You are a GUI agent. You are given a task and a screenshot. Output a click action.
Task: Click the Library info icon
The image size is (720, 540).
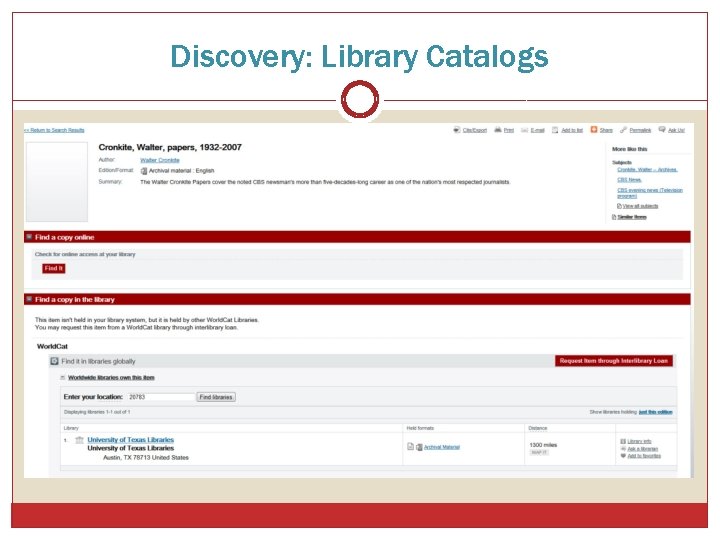623,441
